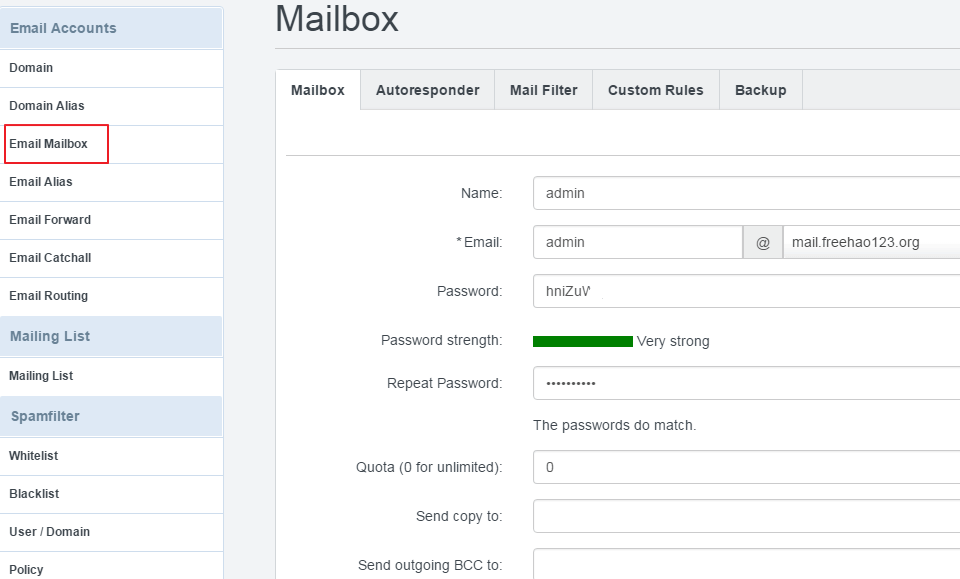The width and height of the screenshot is (960, 579).
Task: Focus the Repeat Password field
Action: [x=746, y=383]
